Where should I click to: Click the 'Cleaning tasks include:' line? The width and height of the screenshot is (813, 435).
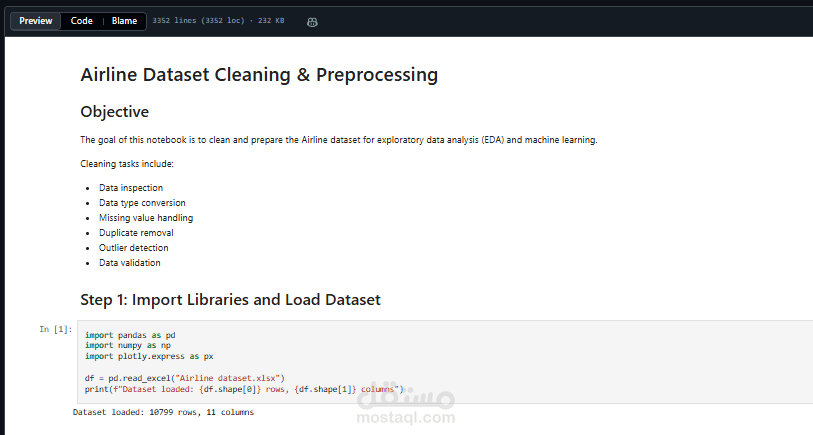tap(127, 164)
